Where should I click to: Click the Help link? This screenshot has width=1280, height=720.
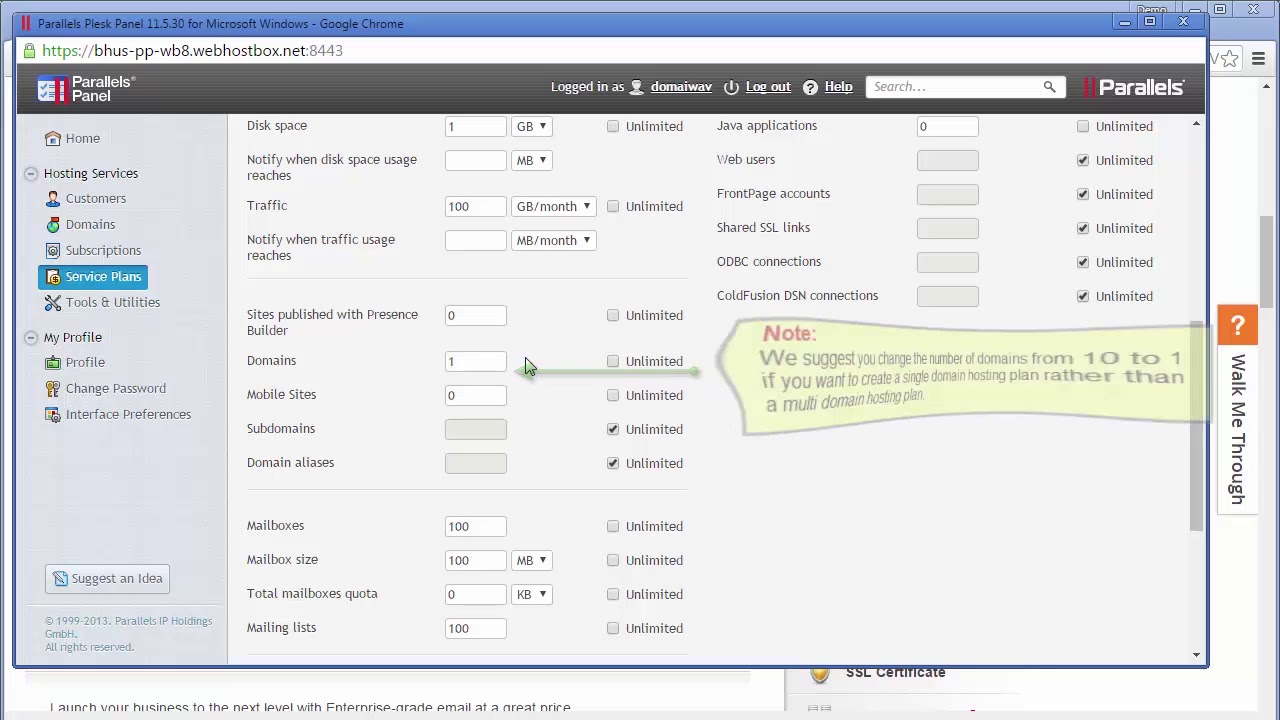838,87
